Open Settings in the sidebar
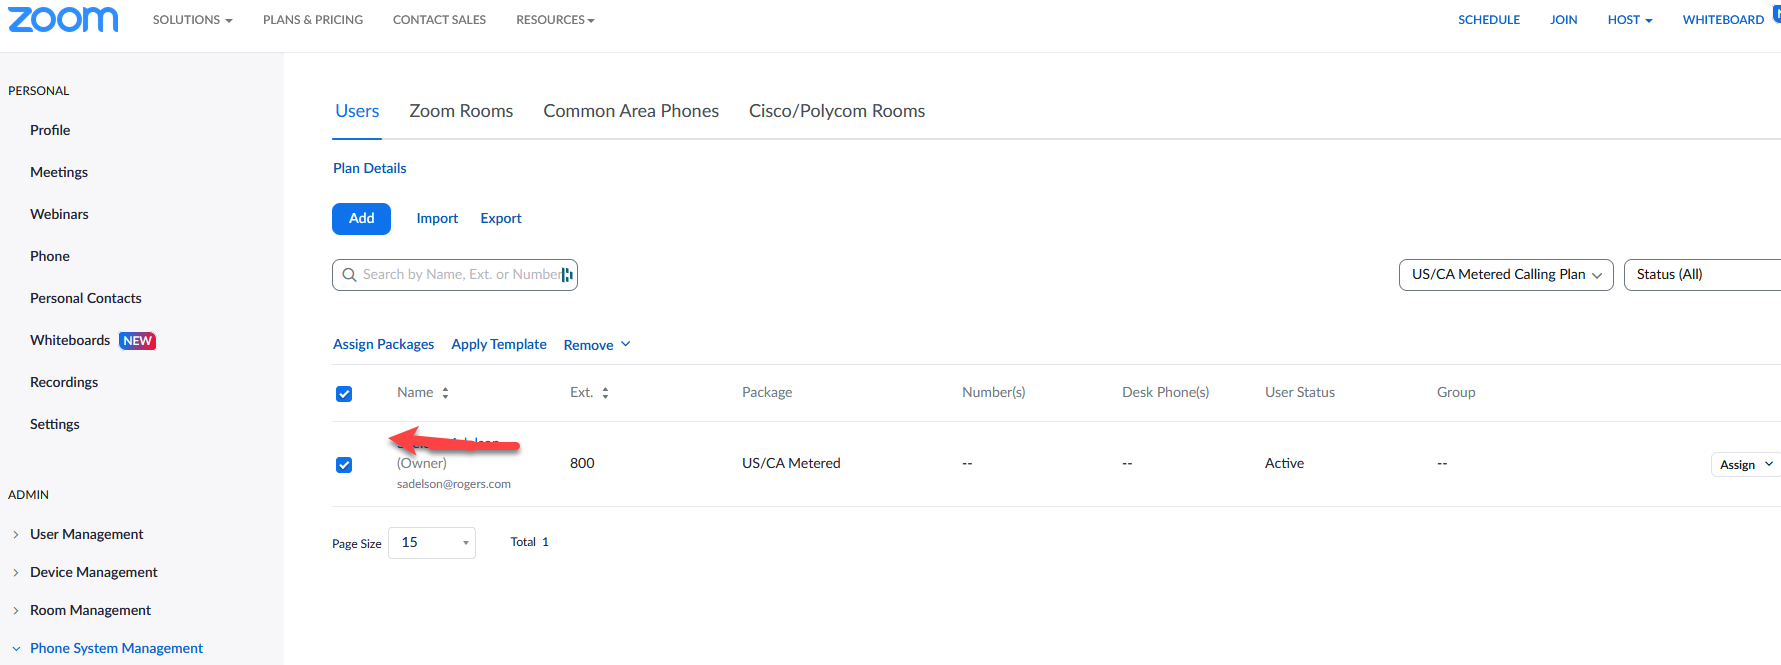Screen dimensions: 1781x665 point(55,425)
